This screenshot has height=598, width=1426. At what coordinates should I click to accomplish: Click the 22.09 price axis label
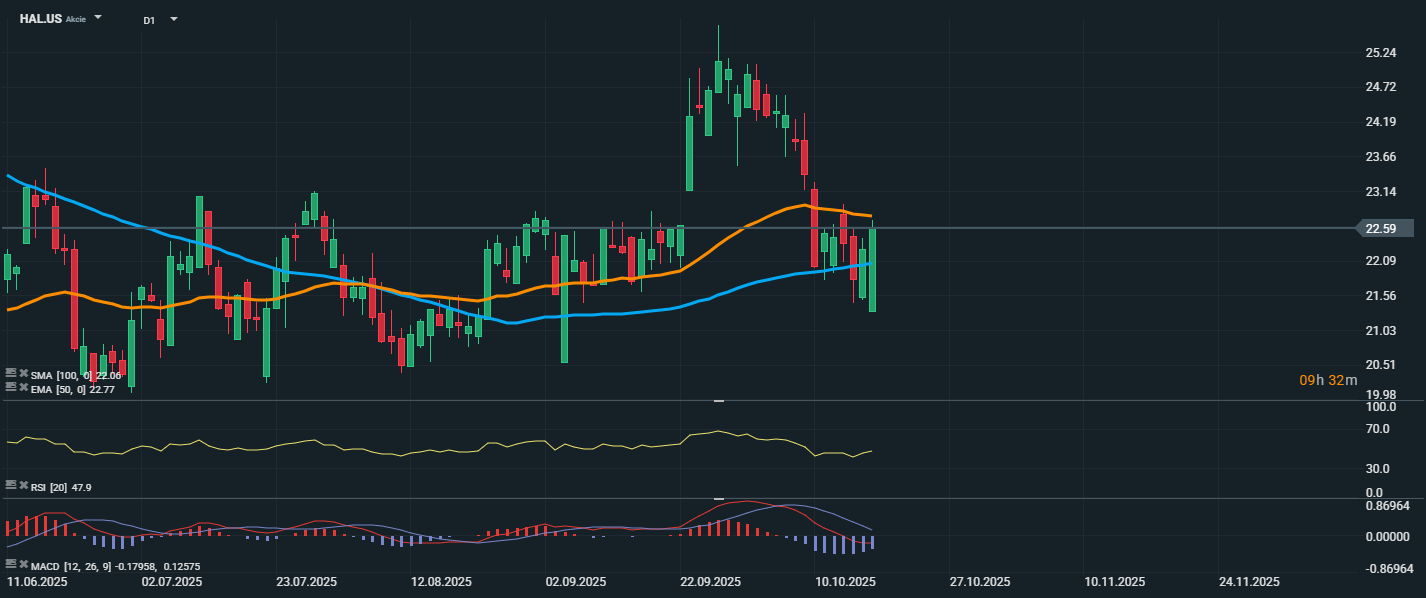point(1380,261)
